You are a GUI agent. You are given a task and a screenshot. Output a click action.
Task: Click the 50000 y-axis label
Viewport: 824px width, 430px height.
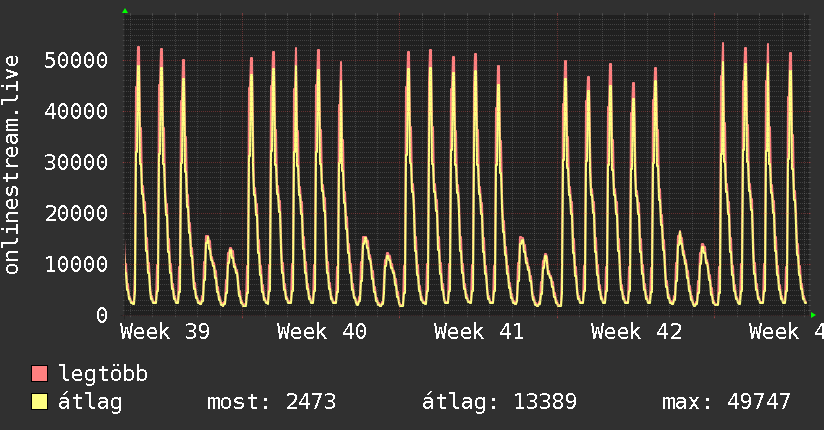pyautogui.click(x=76, y=60)
